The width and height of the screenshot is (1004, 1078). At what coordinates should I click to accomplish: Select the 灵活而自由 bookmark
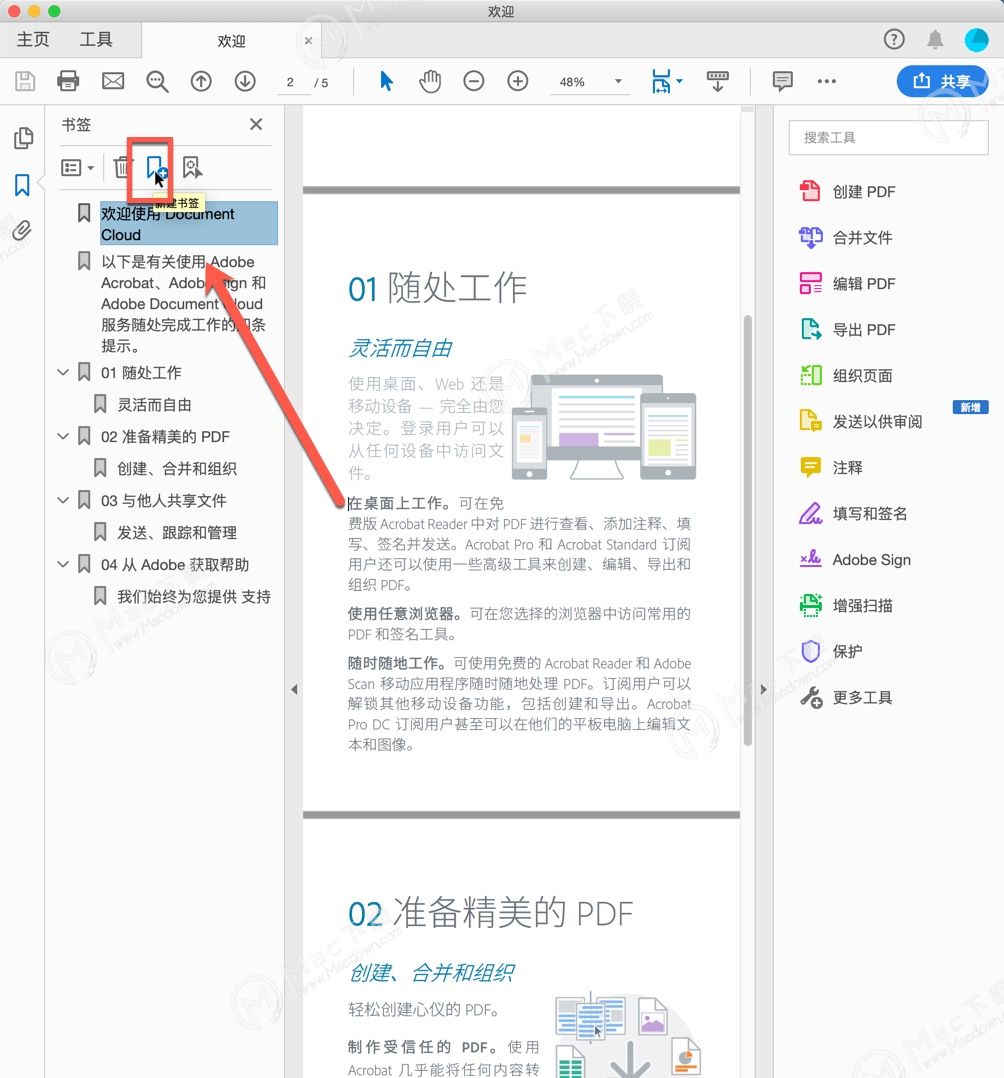[x=154, y=405]
